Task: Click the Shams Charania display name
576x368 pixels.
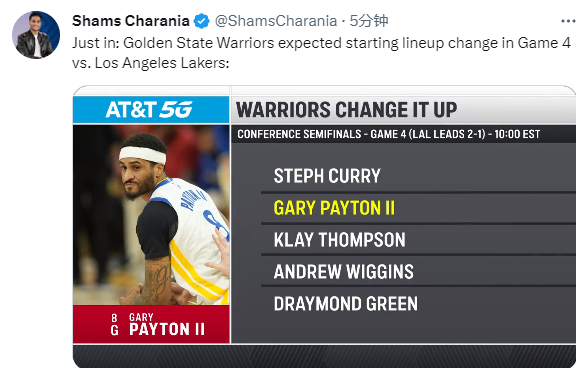Action: point(131,21)
